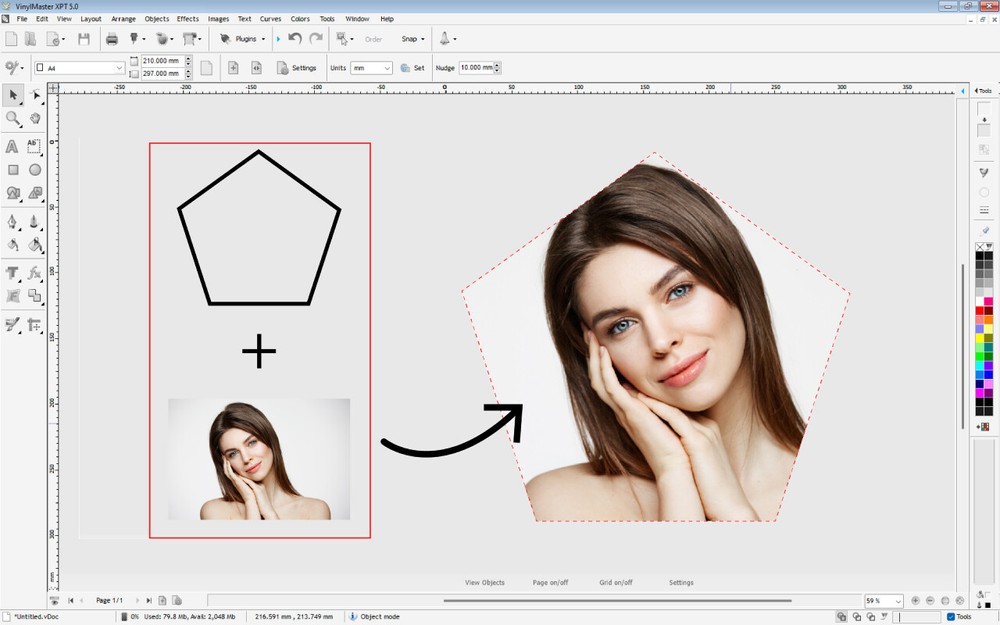Click a red swatch in the color palette

978,308
